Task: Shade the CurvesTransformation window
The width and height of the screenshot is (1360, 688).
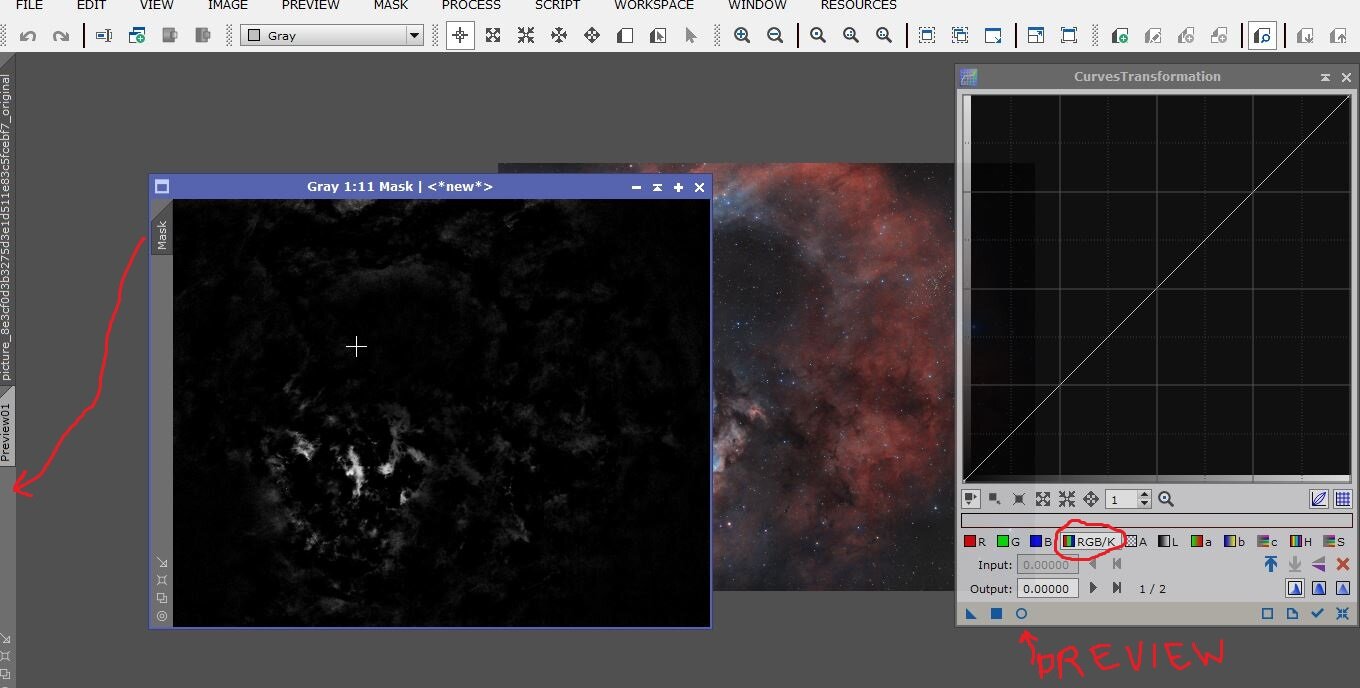Action: [1325, 77]
